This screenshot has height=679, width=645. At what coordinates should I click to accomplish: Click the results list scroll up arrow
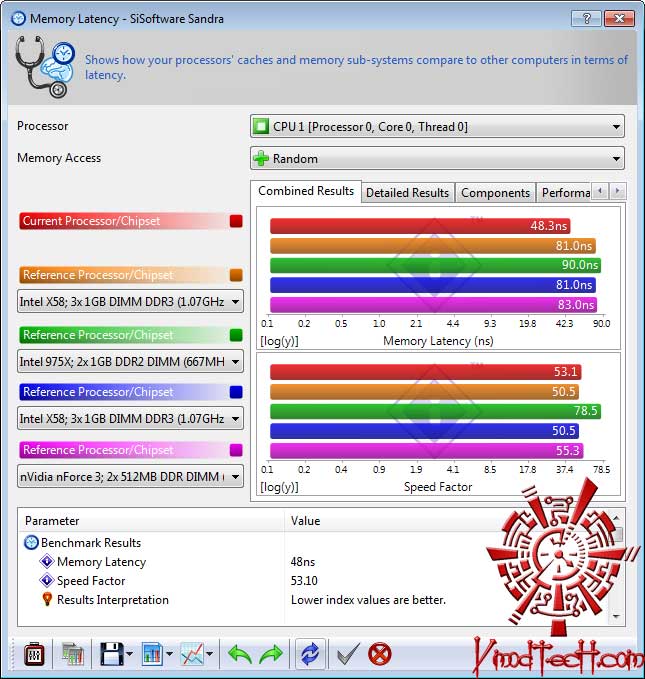(x=616, y=517)
